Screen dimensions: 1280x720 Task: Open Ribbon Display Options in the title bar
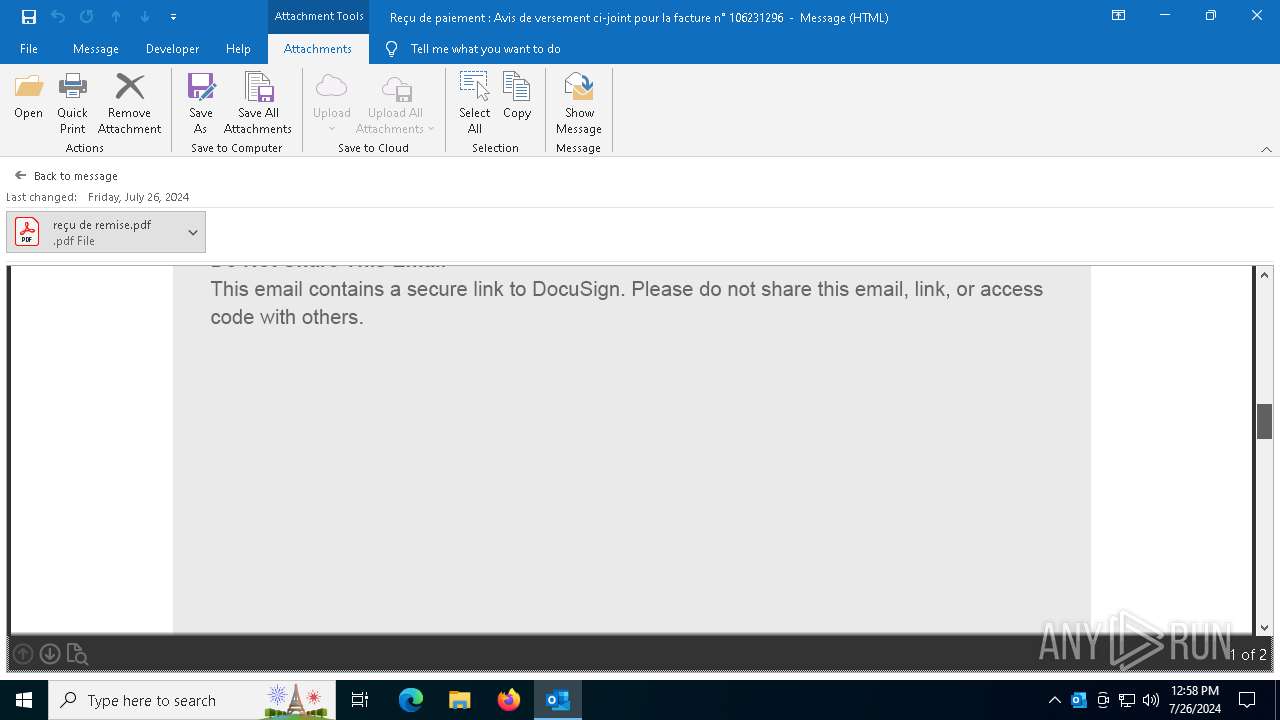pos(1119,16)
